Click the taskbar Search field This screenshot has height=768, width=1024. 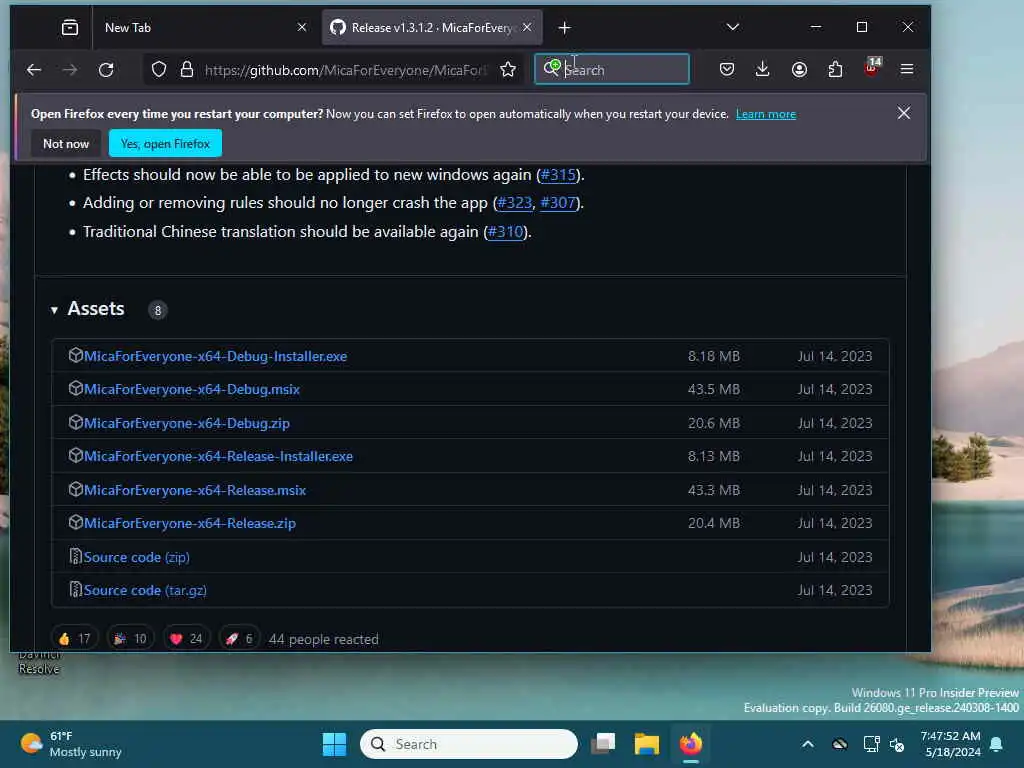[469, 744]
